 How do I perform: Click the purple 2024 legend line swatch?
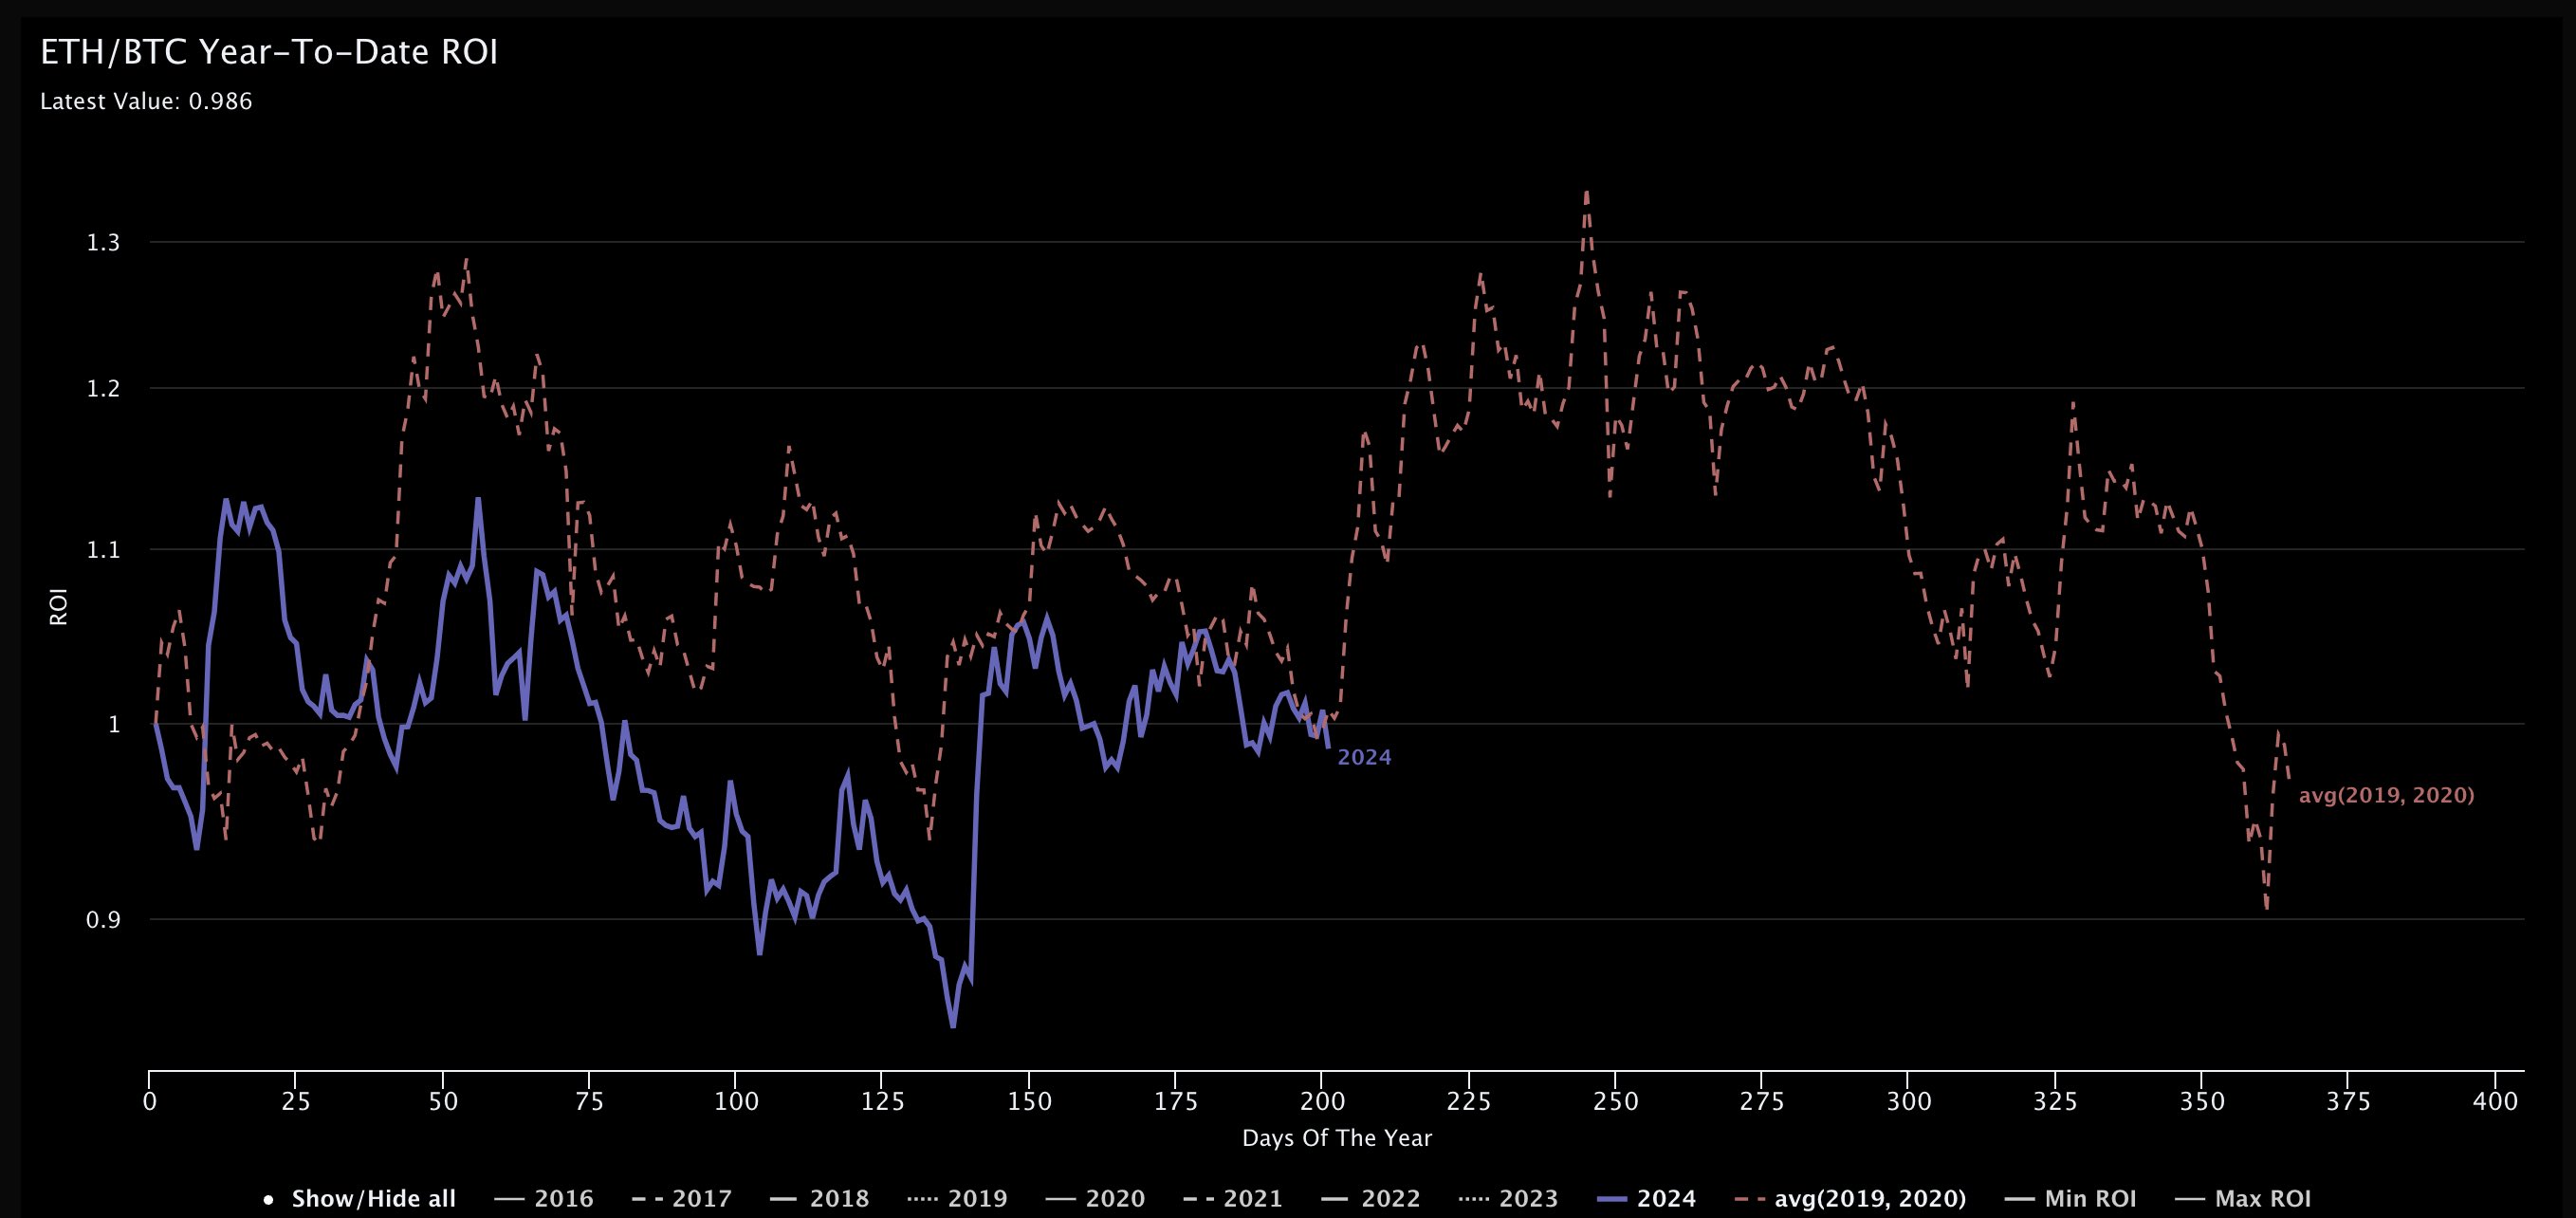(x=1613, y=1198)
